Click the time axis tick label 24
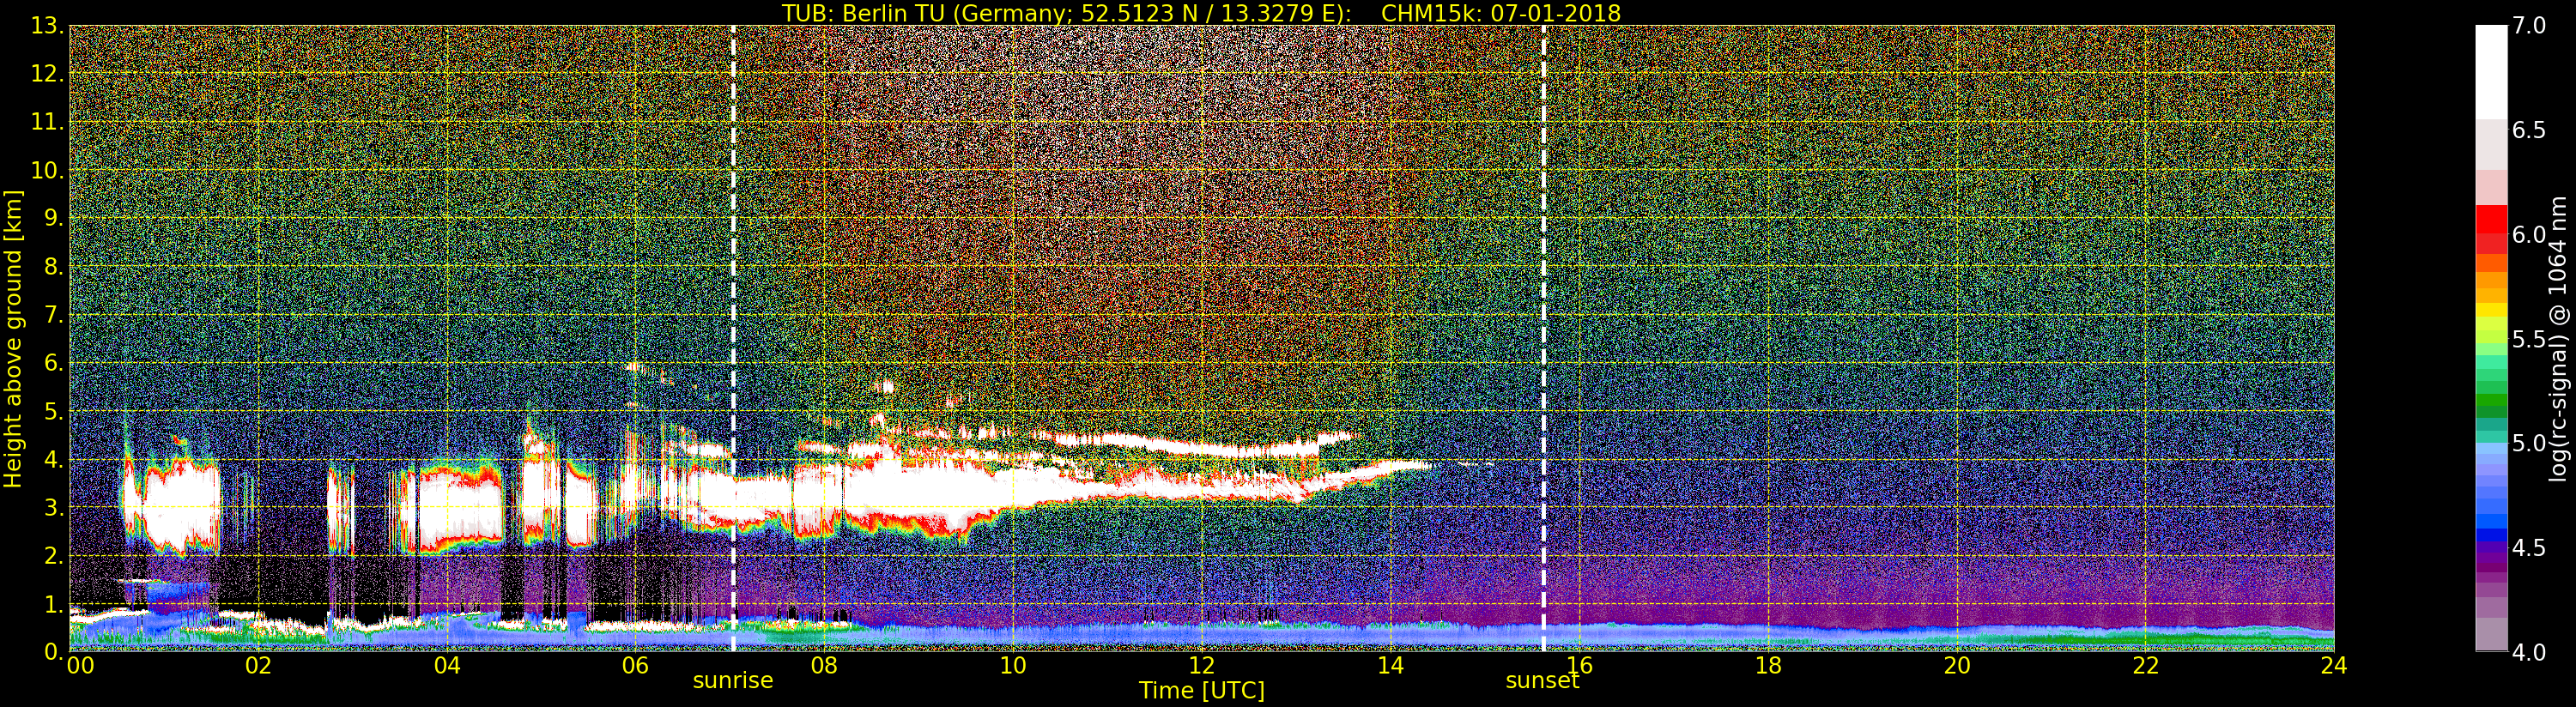The width and height of the screenshot is (2576, 707). point(2334,666)
